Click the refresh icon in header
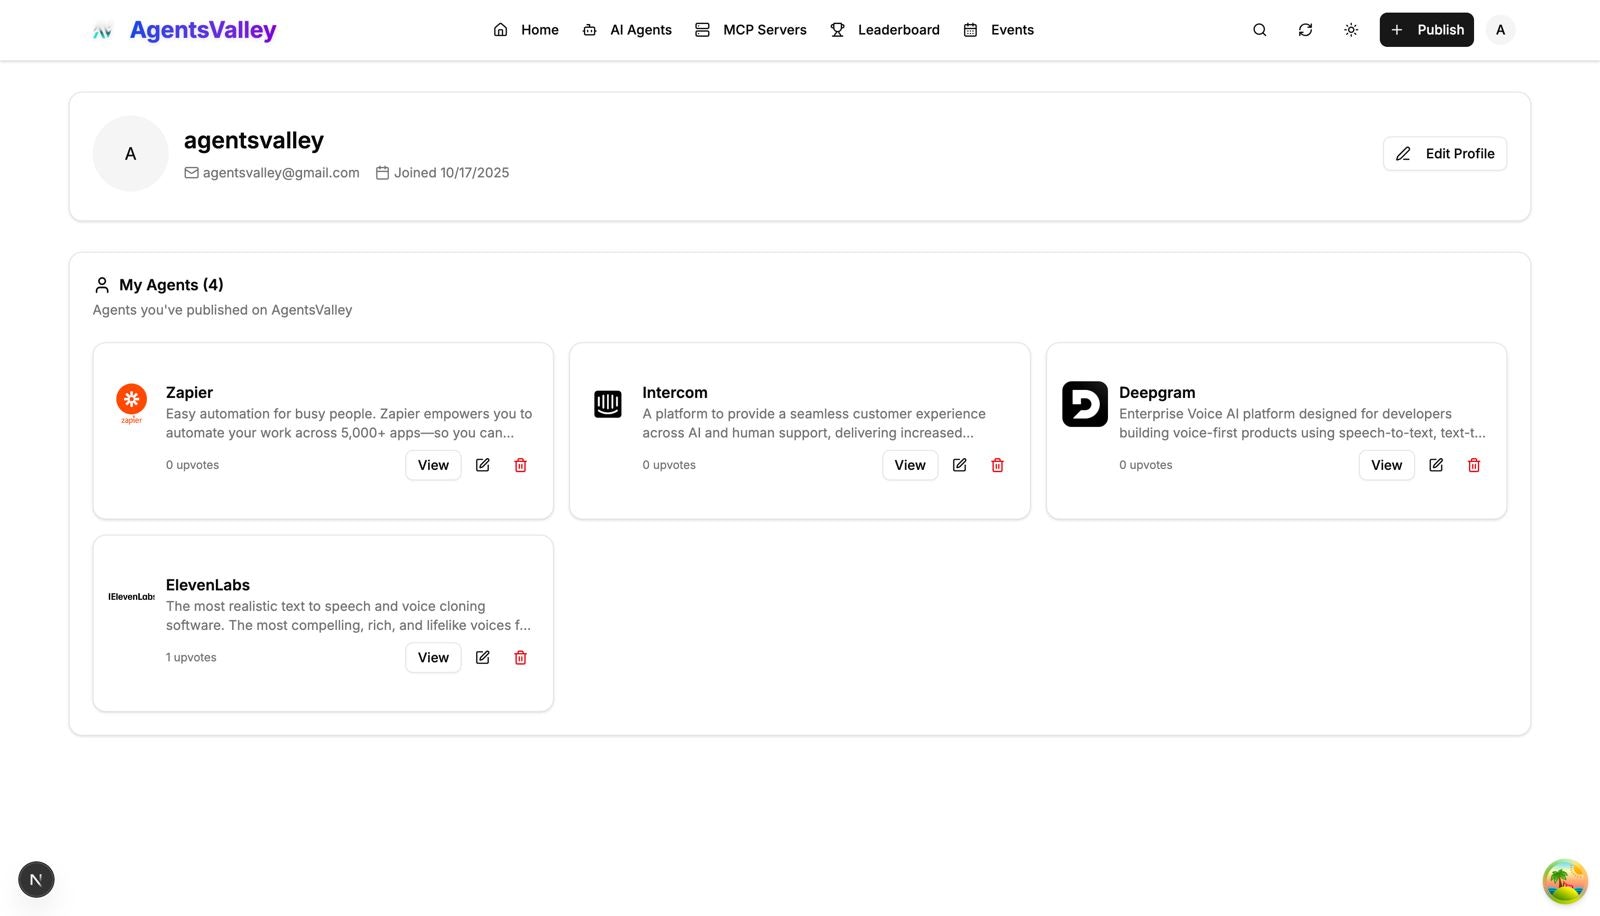1600x916 pixels. pos(1306,30)
